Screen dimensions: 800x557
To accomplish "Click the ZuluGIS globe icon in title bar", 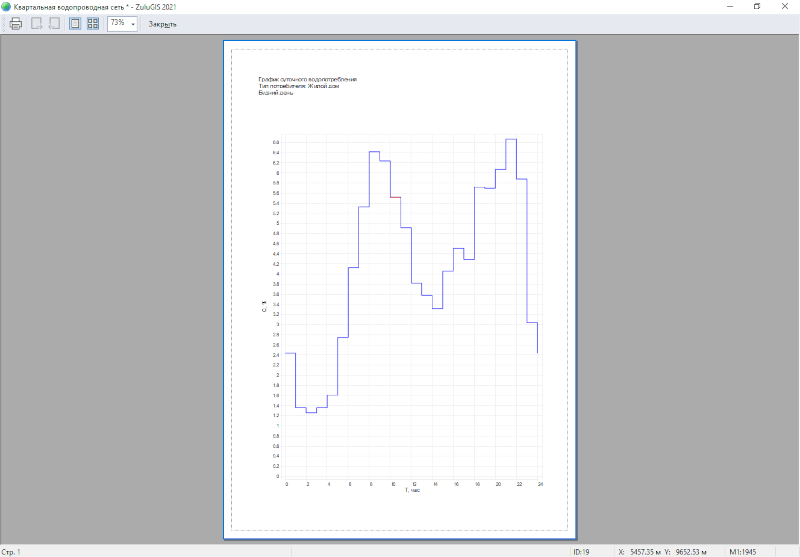I will click(x=7, y=6).
